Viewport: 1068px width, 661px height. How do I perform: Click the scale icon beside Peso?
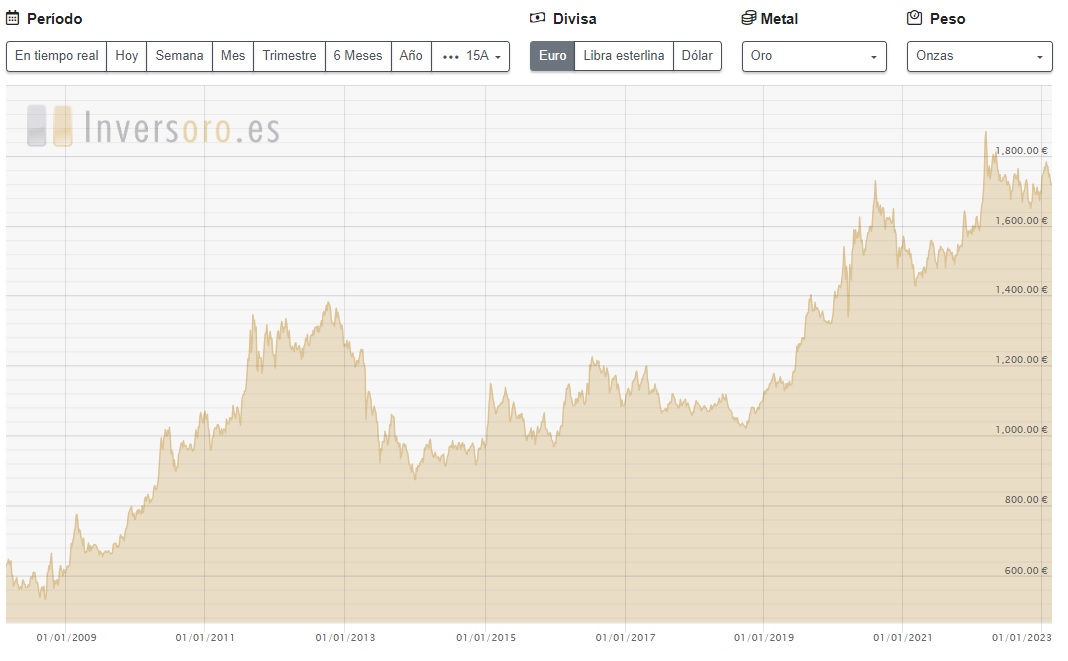[913, 18]
